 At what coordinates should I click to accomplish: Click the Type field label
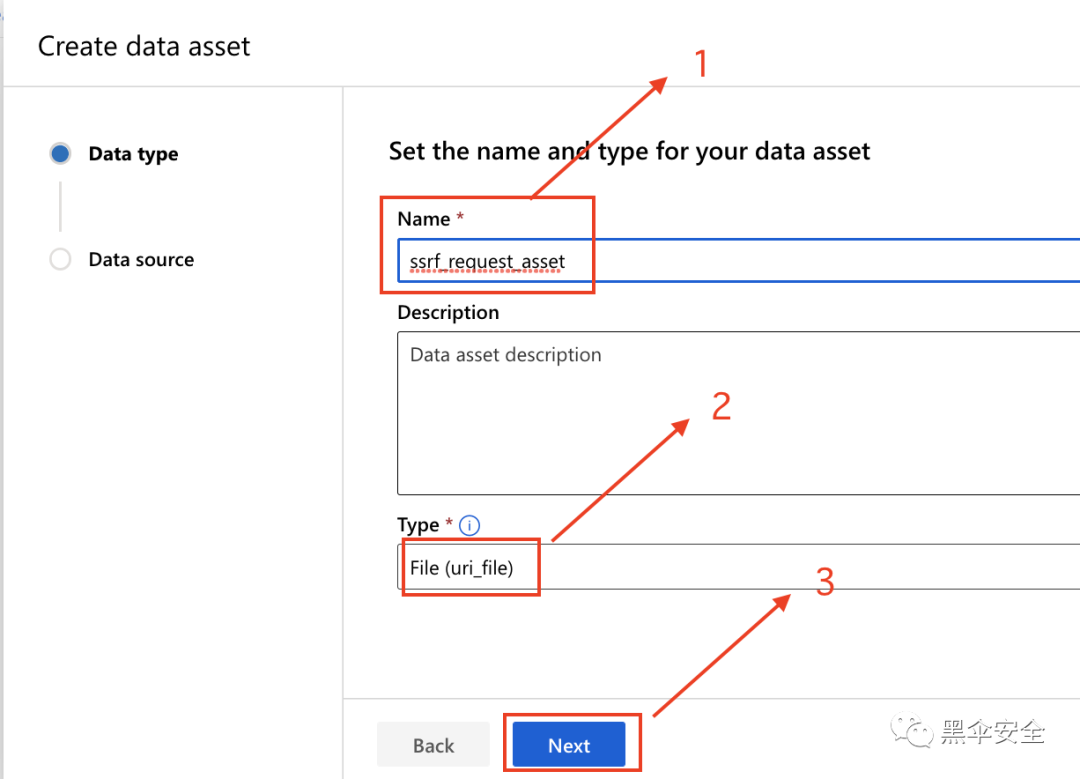point(418,526)
